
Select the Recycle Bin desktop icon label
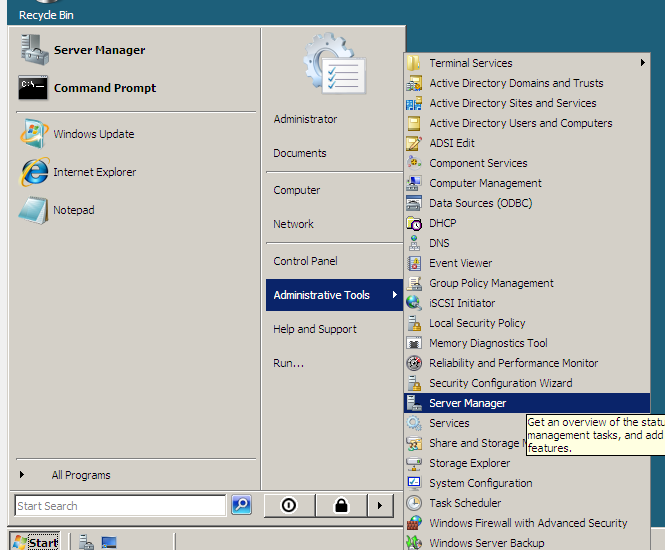(x=46, y=15)
